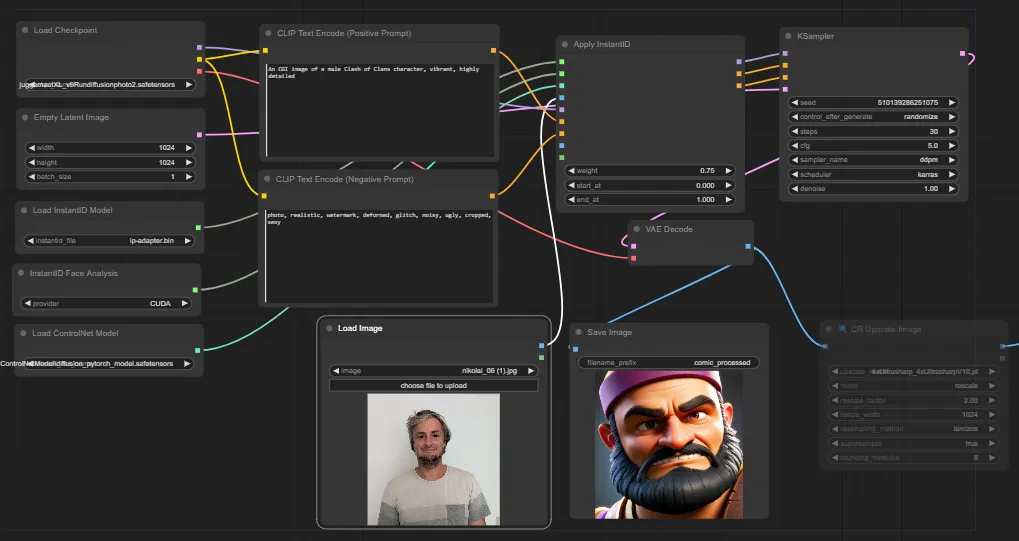Decrease steps with its left arrow
1019x541 pixels.
[x=795, y=131]
